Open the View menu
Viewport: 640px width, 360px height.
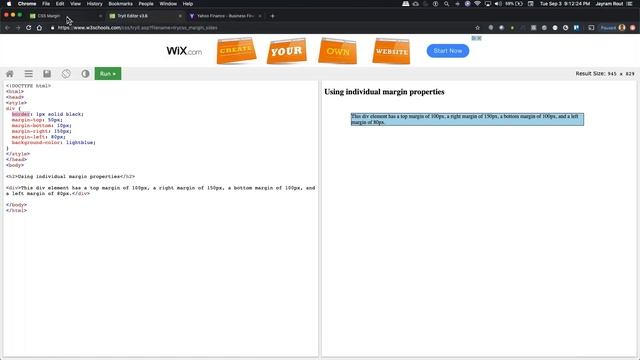click(76, 4)
